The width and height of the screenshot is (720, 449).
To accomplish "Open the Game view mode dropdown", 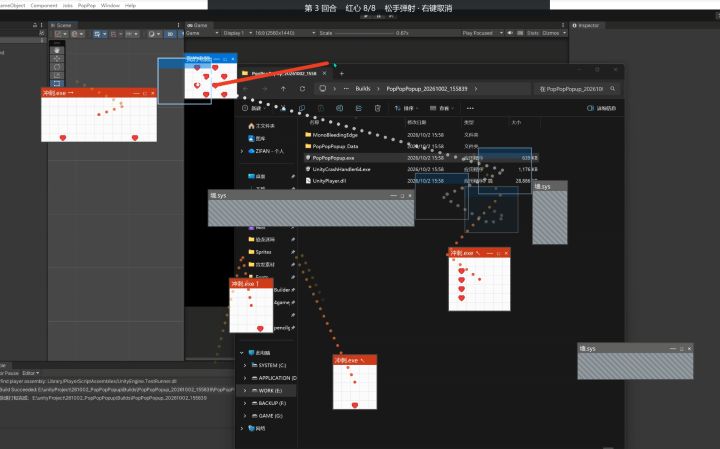I will coord(202,33).
